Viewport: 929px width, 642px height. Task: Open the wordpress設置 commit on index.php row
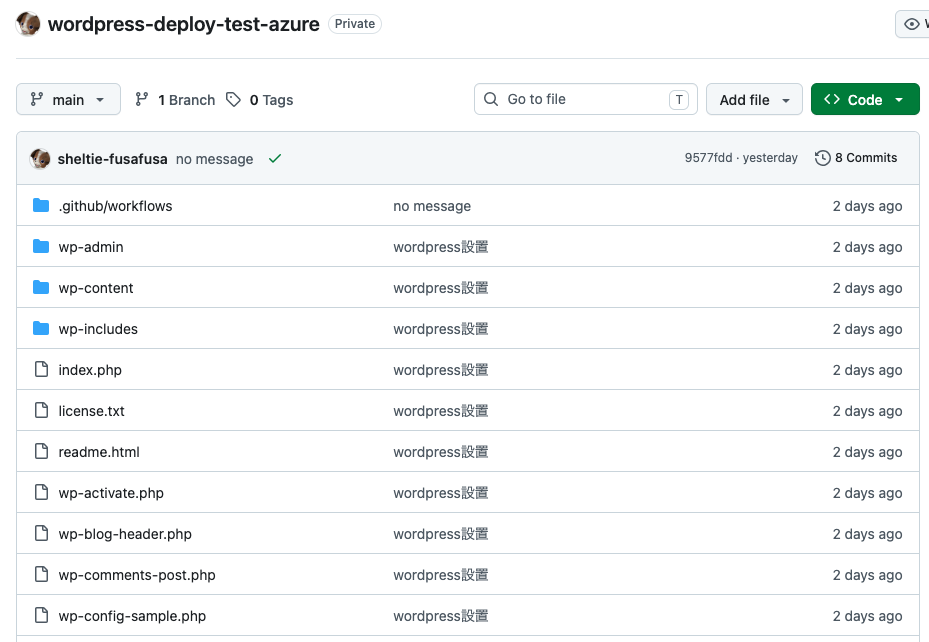(441, 370)
